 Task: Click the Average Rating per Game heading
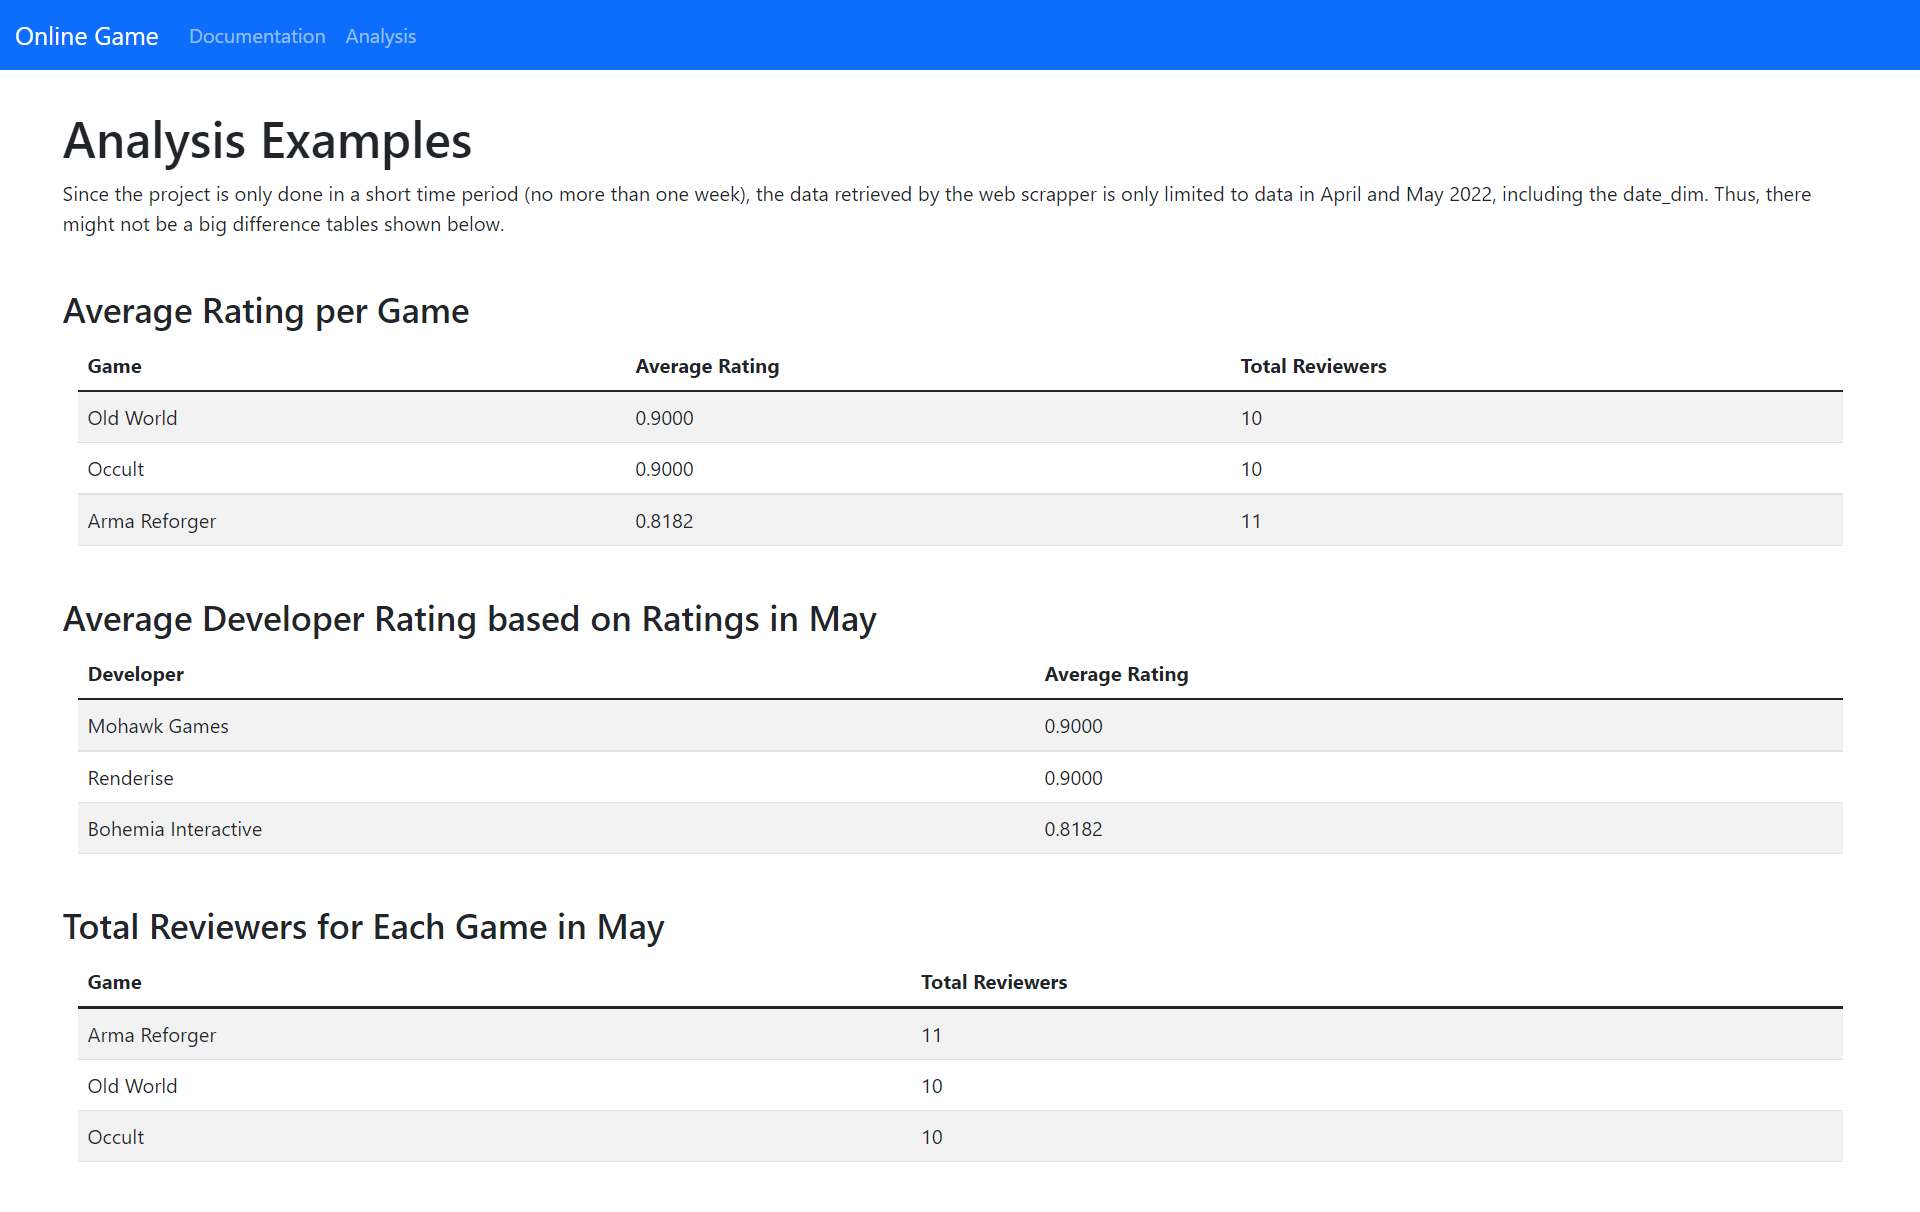tap(266, 311)
